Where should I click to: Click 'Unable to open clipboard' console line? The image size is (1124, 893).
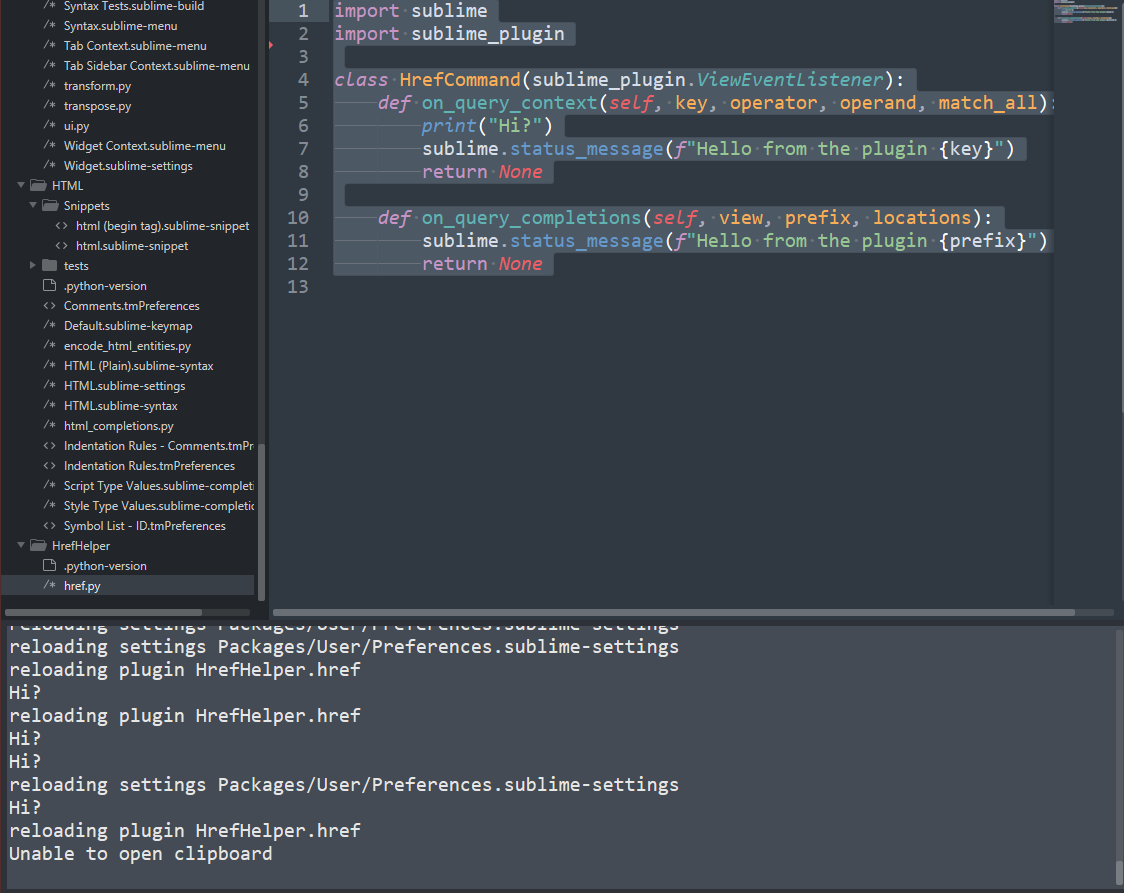tap(140, 854)
